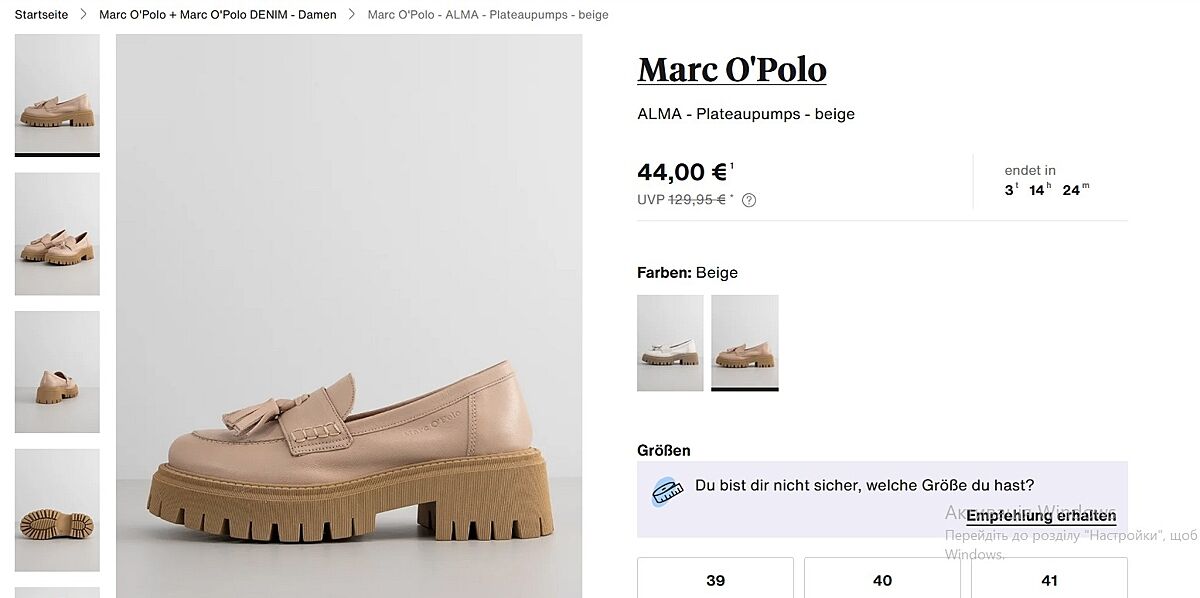The width and height of the screenshot is (1200, 598).
Task: View the shoe sole thumbnail
Action: pos(57,510)
